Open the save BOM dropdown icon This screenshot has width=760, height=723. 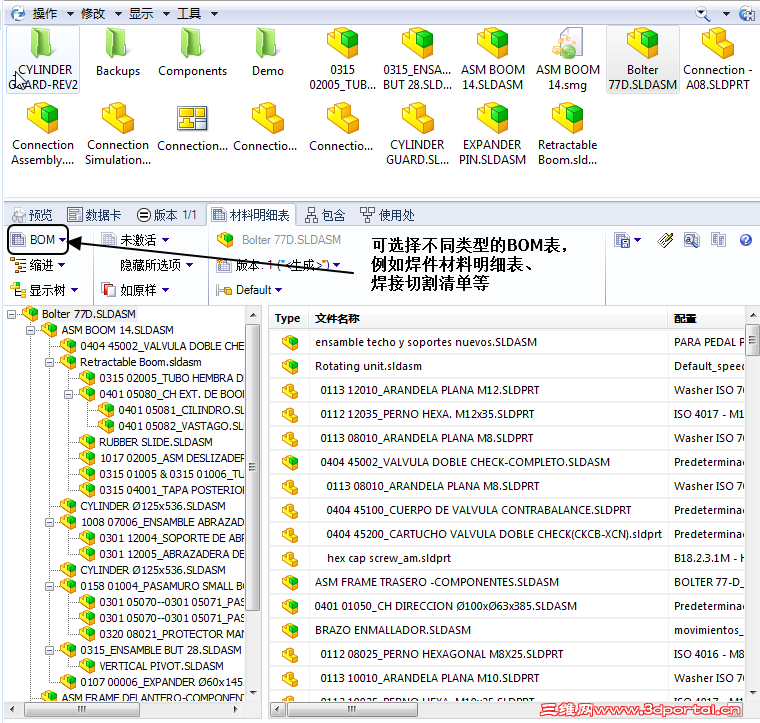coord(627,240)
